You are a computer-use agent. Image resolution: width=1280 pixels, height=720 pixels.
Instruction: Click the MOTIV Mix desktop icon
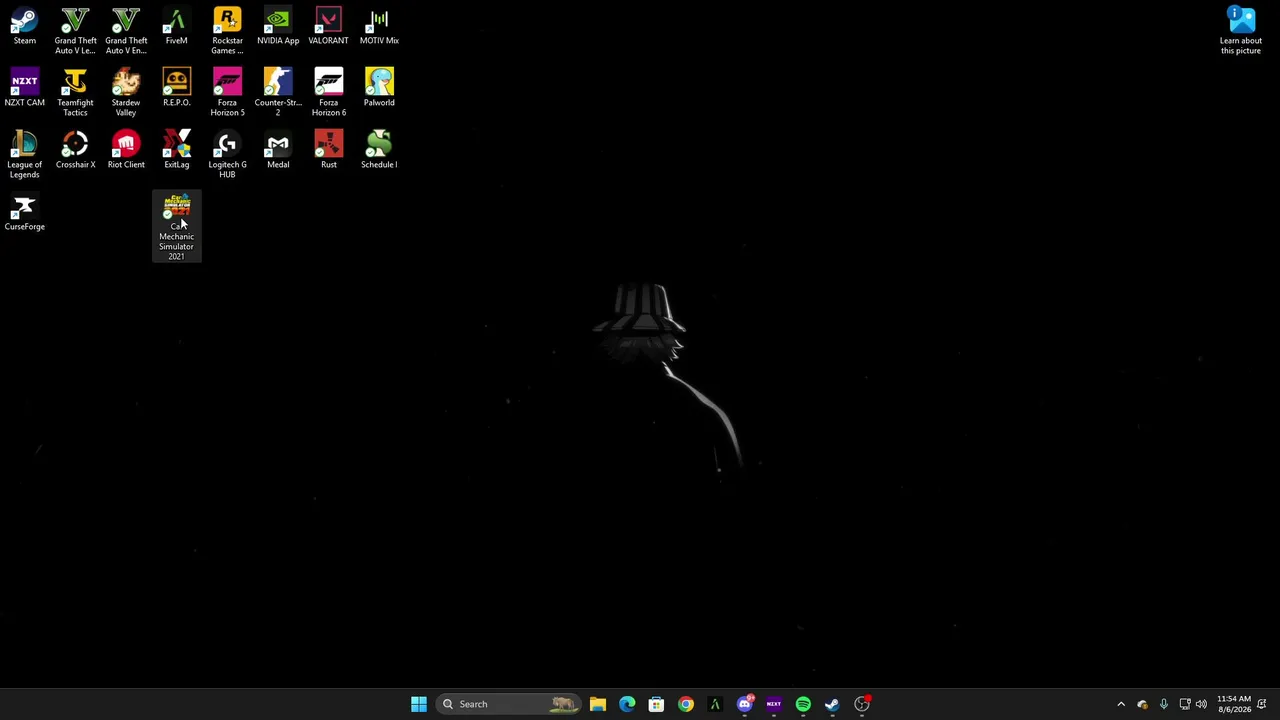(379, 27)
